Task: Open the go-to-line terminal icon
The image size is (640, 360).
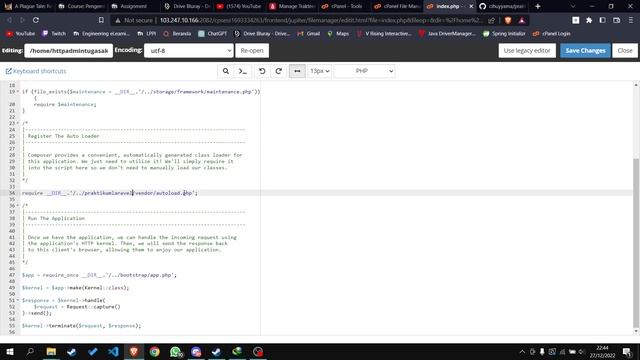Action: tap(242, 71)
